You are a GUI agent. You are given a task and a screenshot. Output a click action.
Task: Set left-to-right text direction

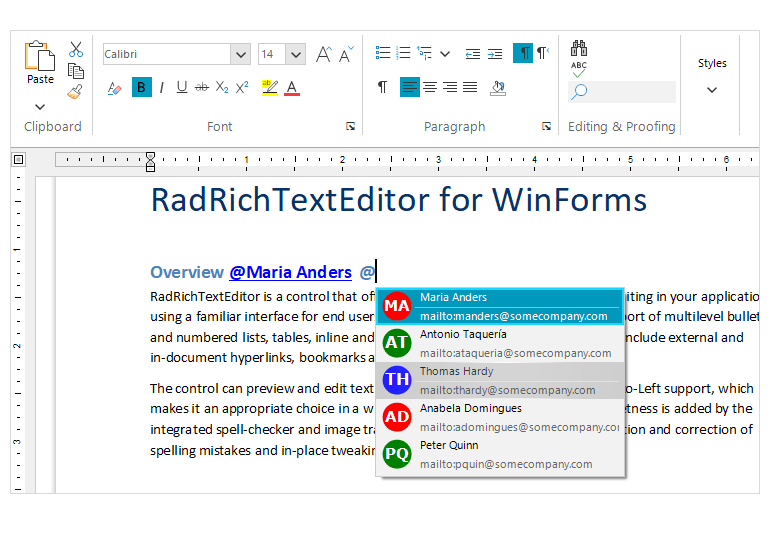coord(522,53)
